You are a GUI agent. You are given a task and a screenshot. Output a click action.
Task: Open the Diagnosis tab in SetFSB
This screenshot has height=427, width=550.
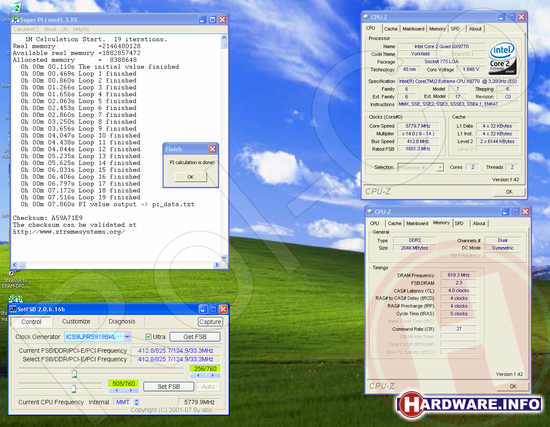(x=122, y=321)
